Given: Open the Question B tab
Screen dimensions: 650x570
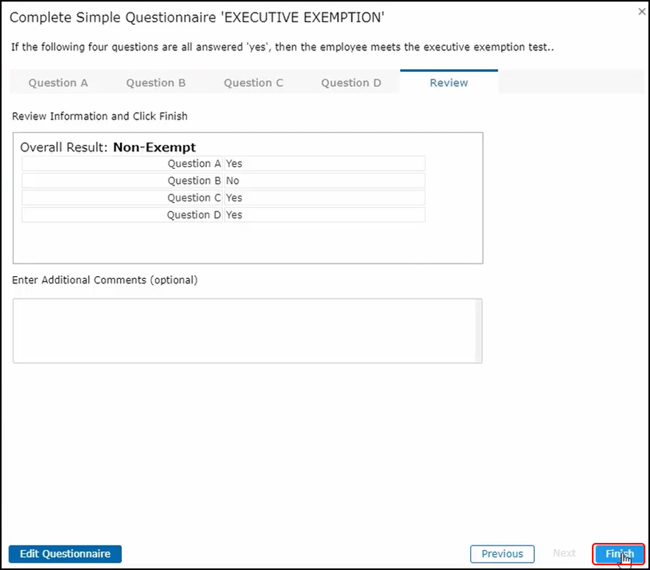Looking at the screenshot, I should (156, 83).
